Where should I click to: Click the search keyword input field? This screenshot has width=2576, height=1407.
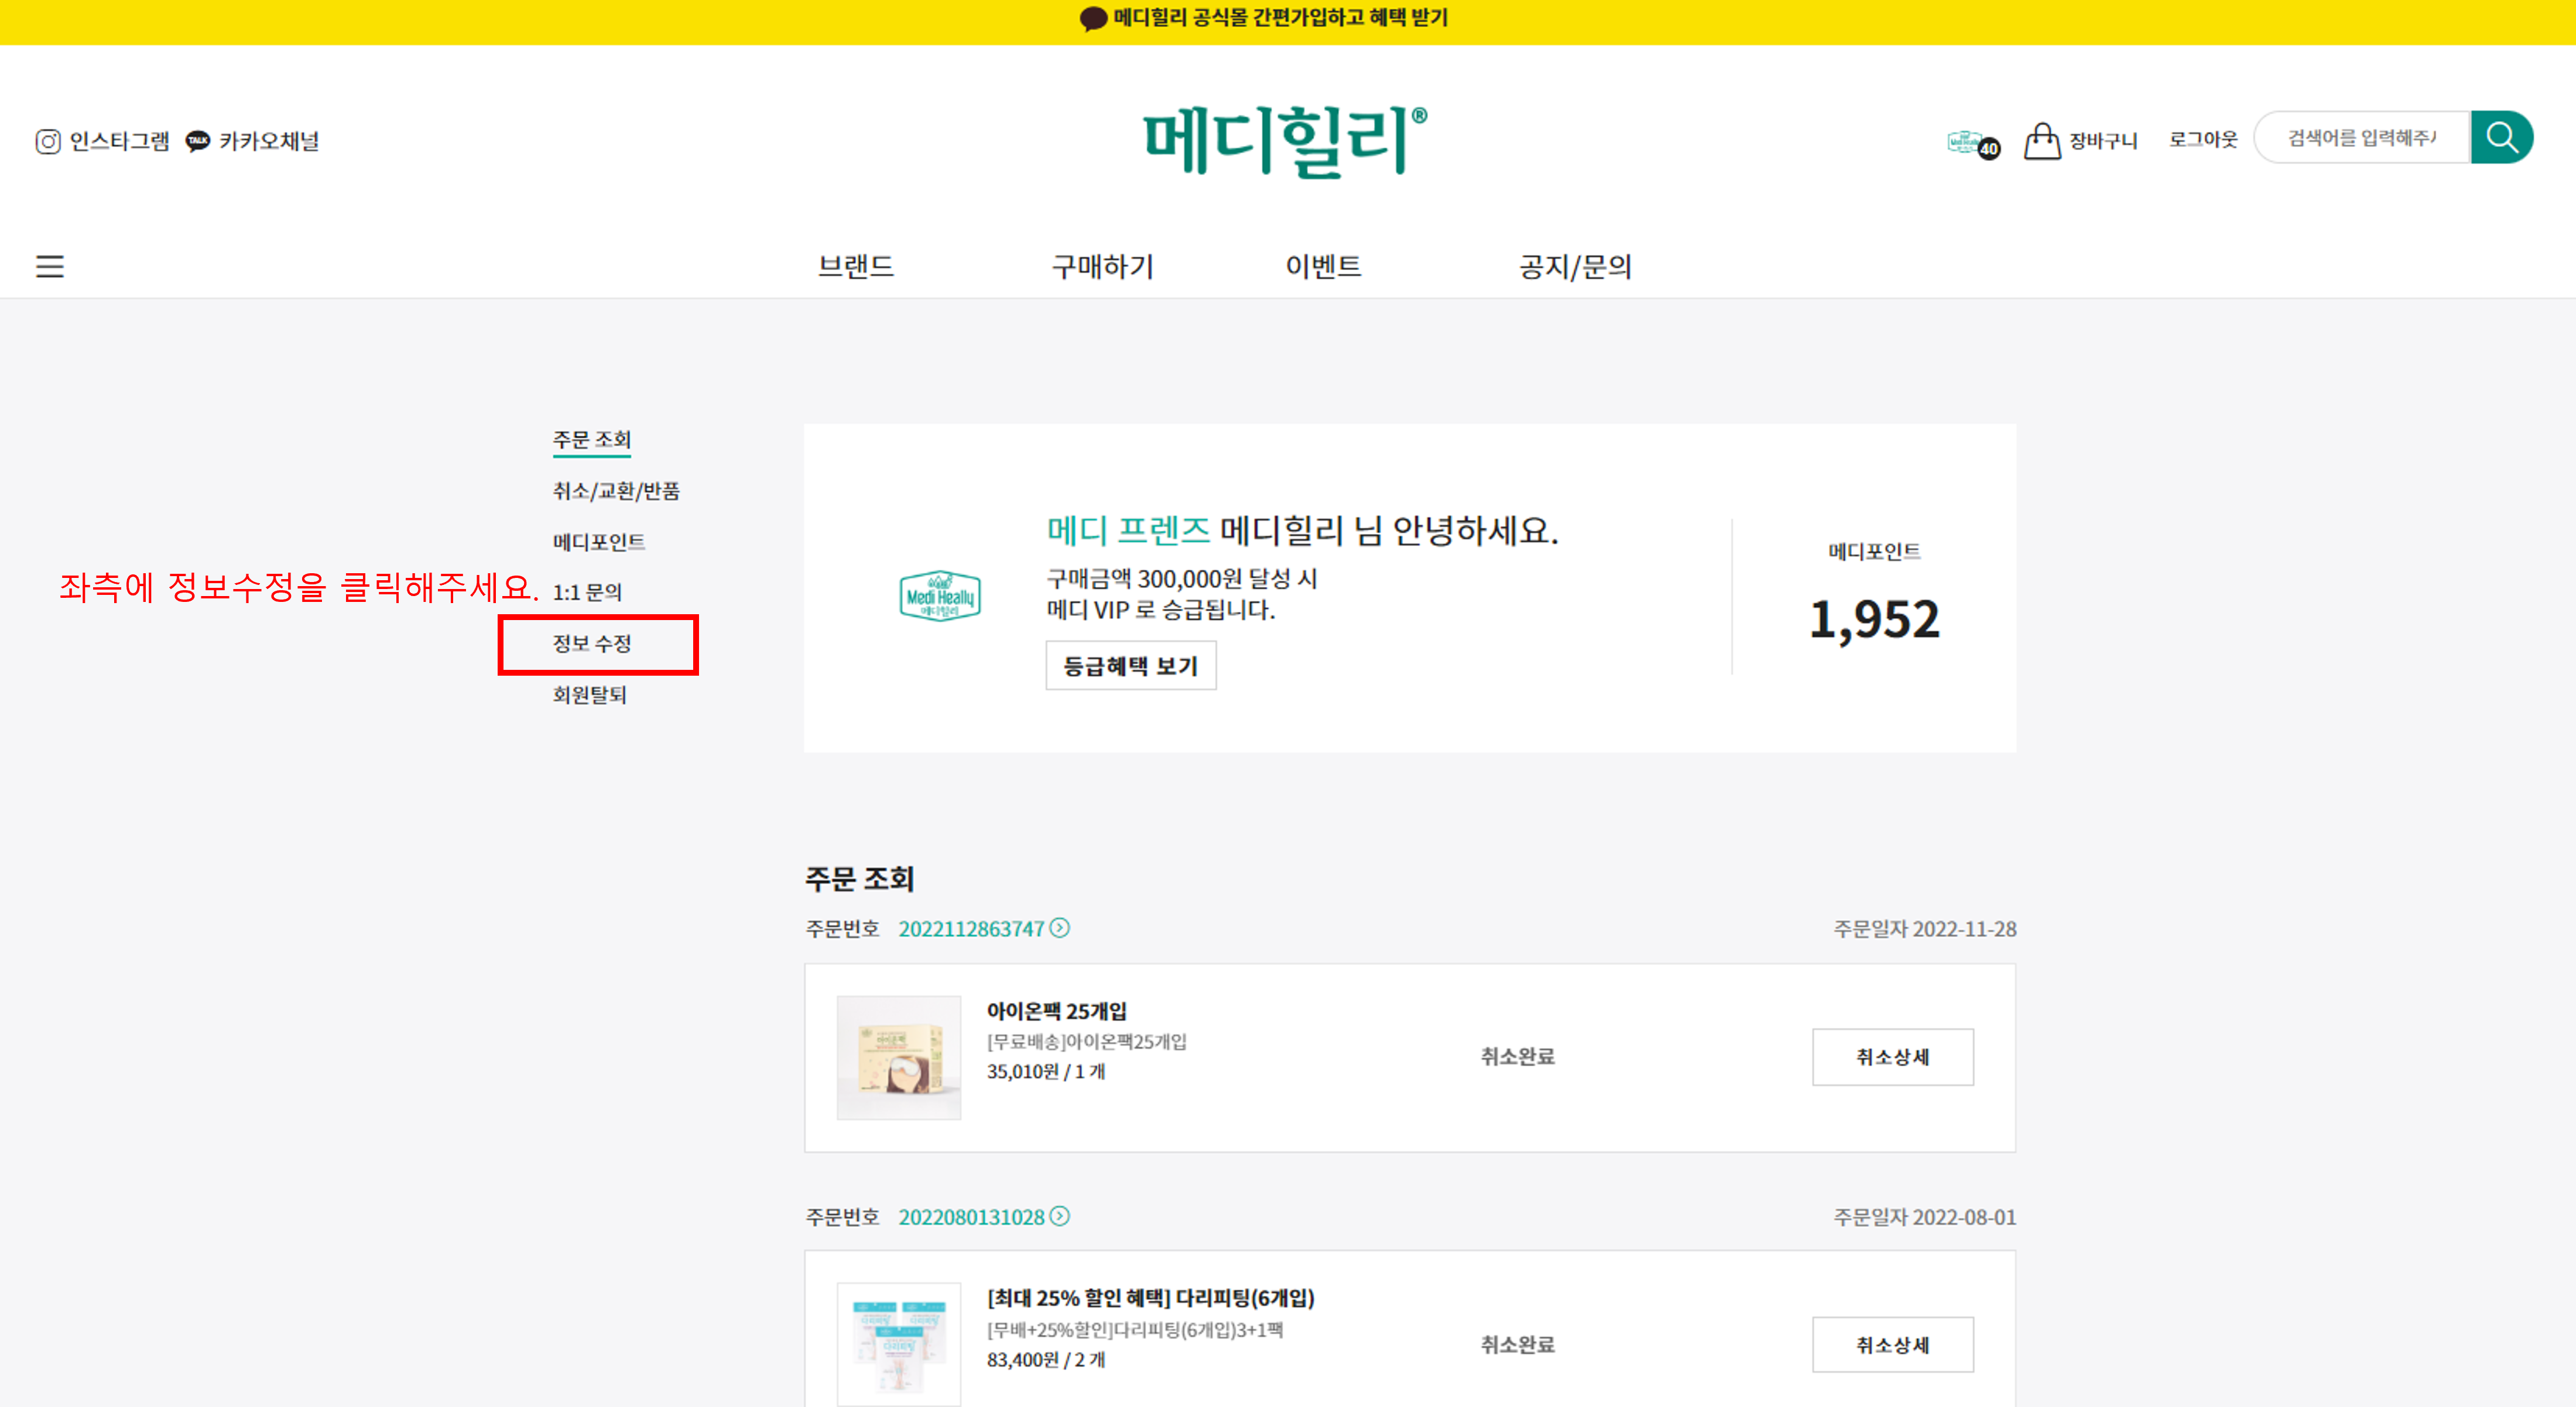click(x=2362, y=137)
